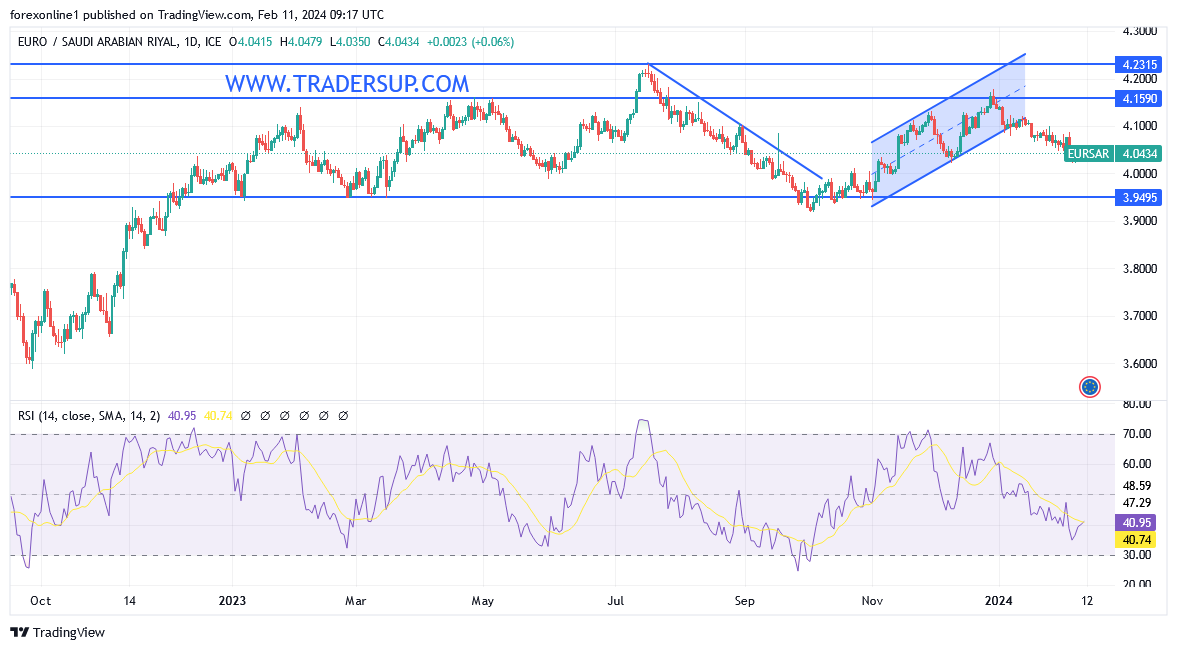Screen dimensions: 1177x650
Task: Click the red circled emblem above the RSI panel
Action: 1089,387
